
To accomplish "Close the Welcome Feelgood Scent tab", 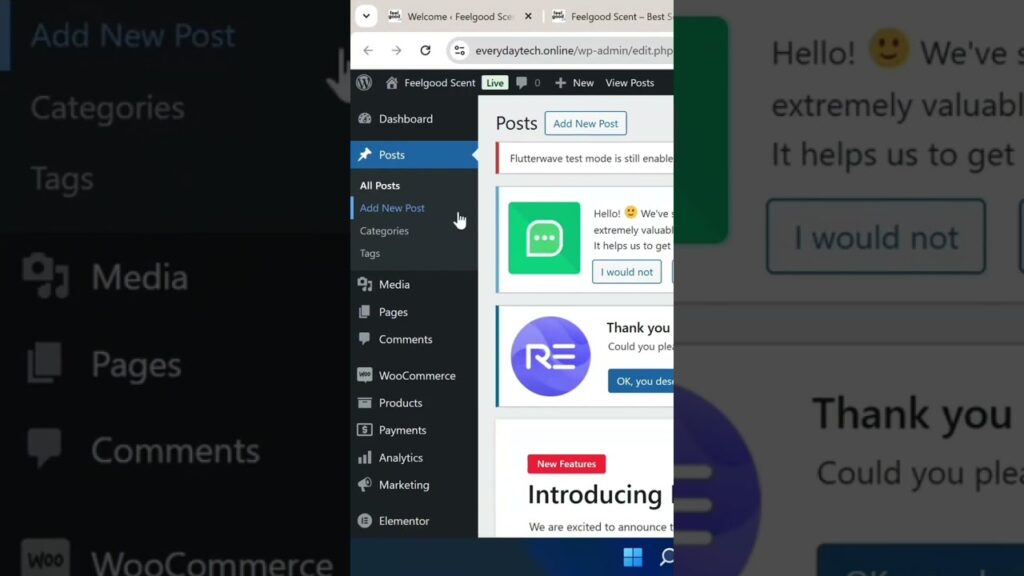I will click(x=528, y=17).
